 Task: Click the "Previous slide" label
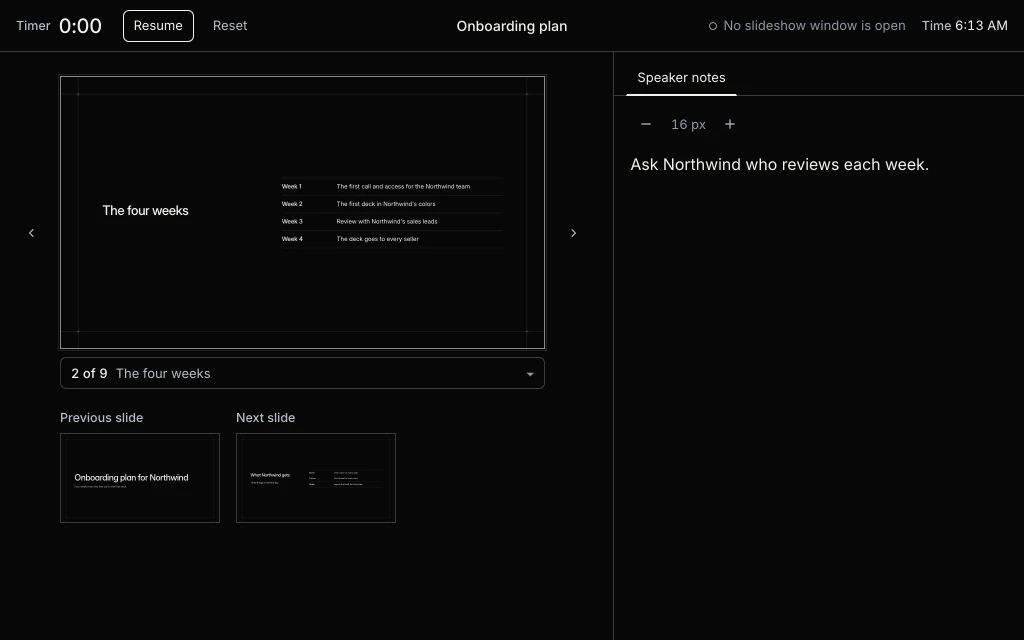pos(101,418)
